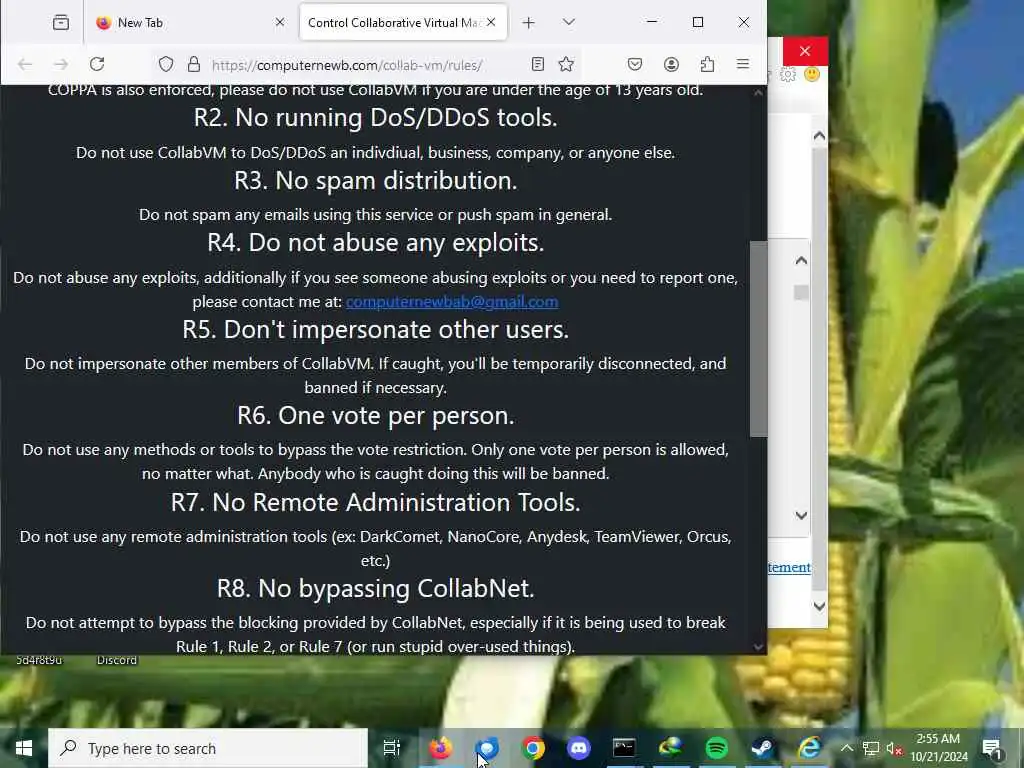
Task: Click the muted volume speaker icon
Action: pos(894,748)
